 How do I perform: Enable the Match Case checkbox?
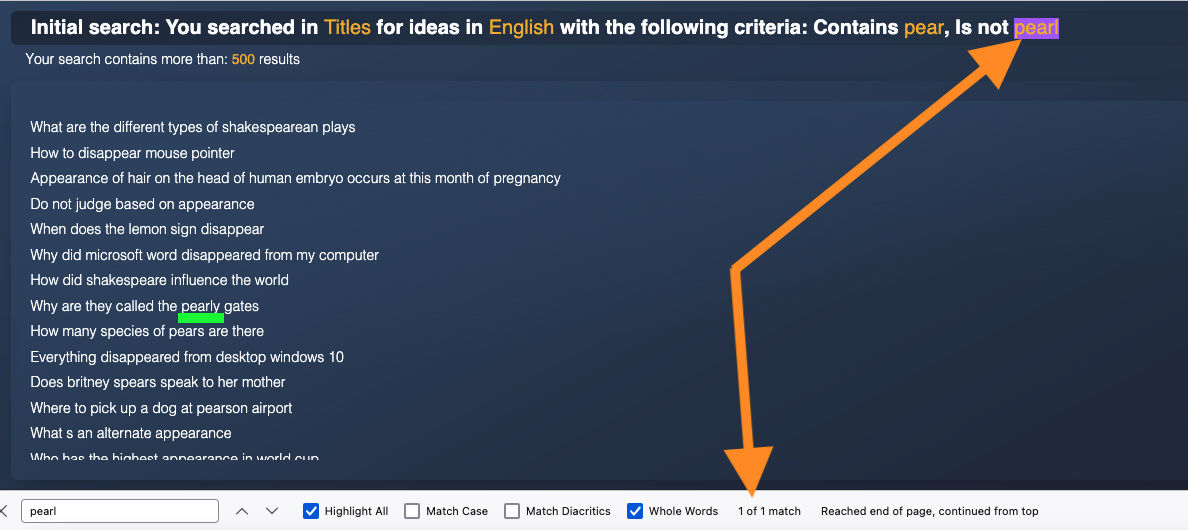click(x=412, y=511)
